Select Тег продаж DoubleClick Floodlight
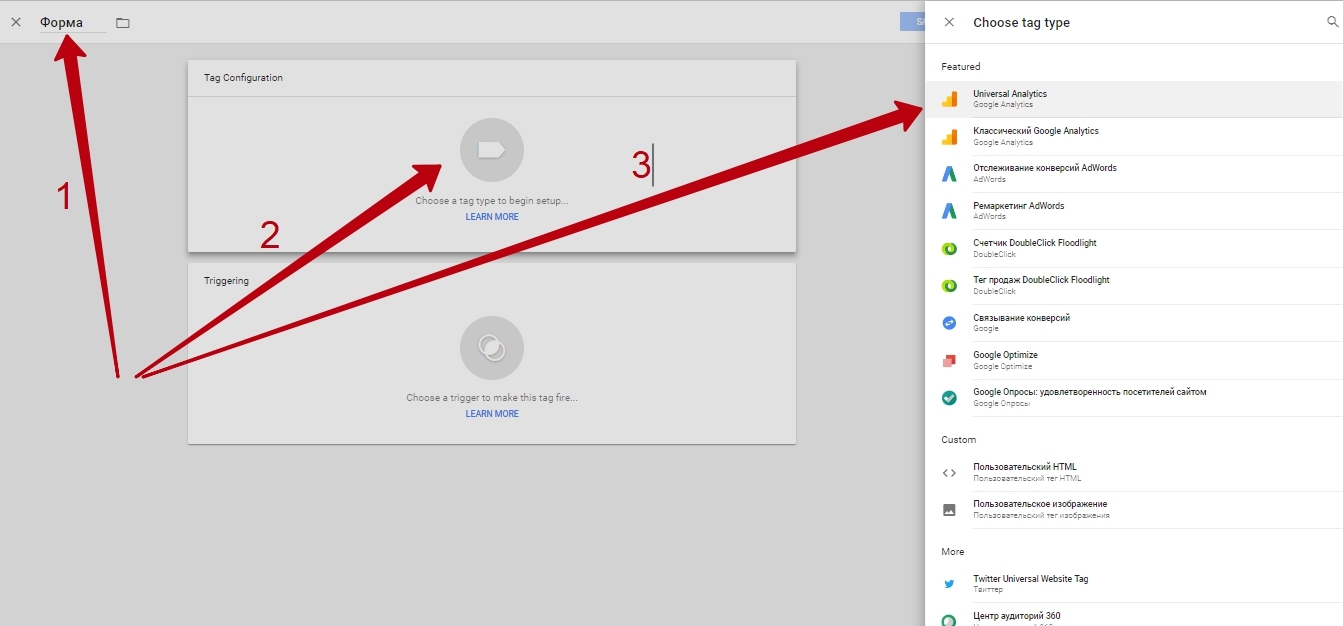The height and width of the screenshot is (626, 1343). (1134, 285)
